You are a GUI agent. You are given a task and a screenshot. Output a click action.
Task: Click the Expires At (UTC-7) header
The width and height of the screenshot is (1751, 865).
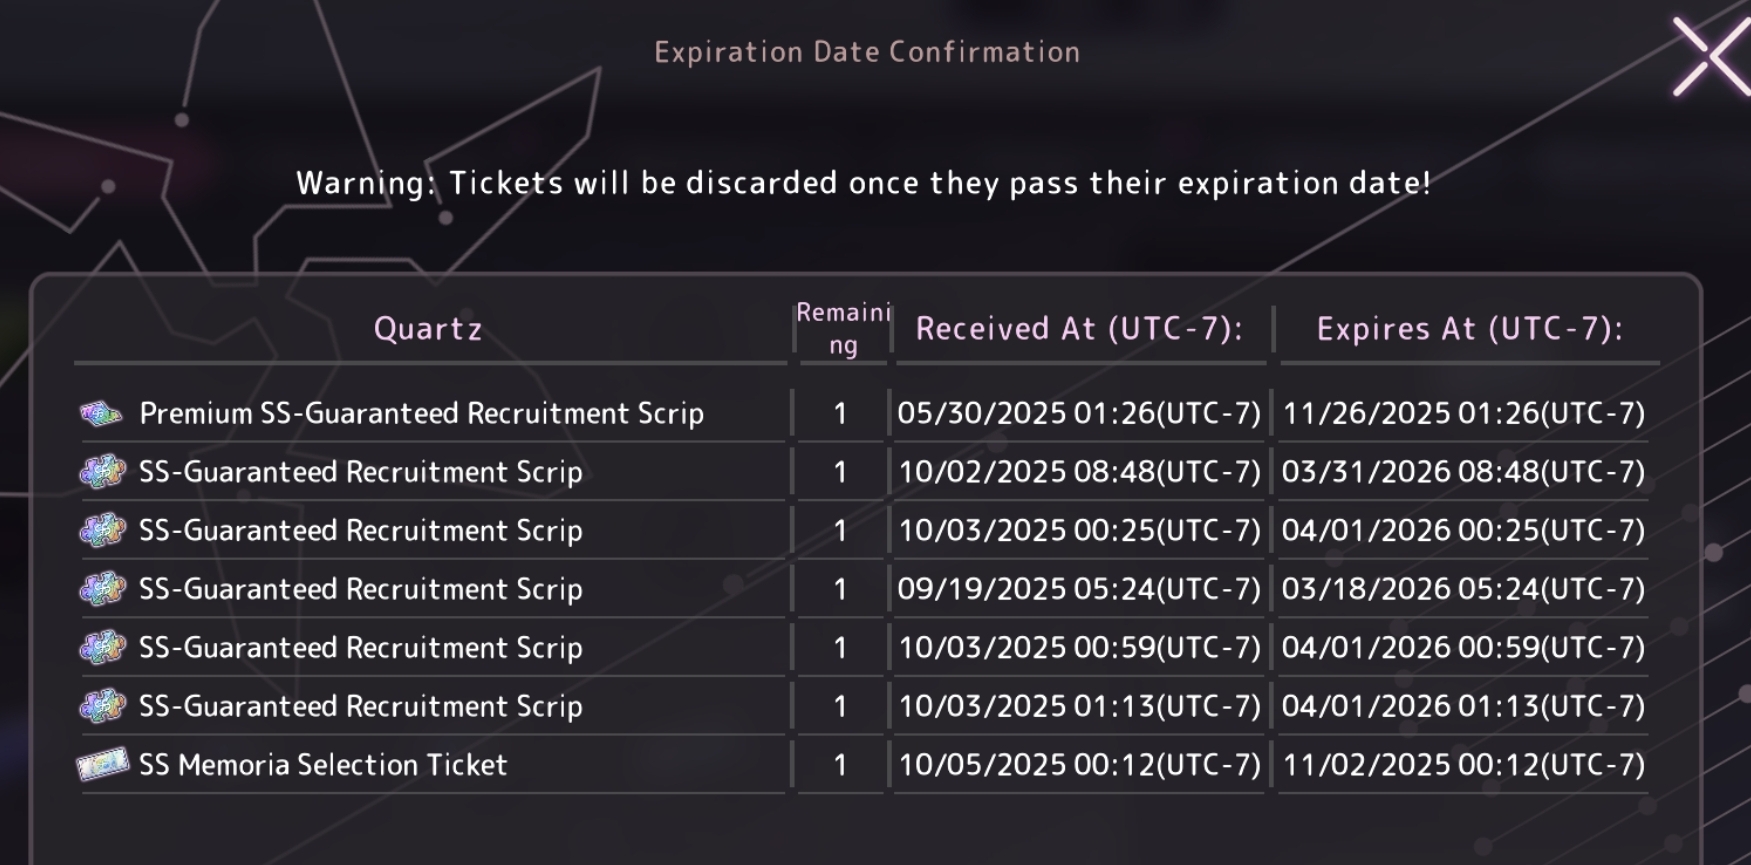(x=1469, y=329)
